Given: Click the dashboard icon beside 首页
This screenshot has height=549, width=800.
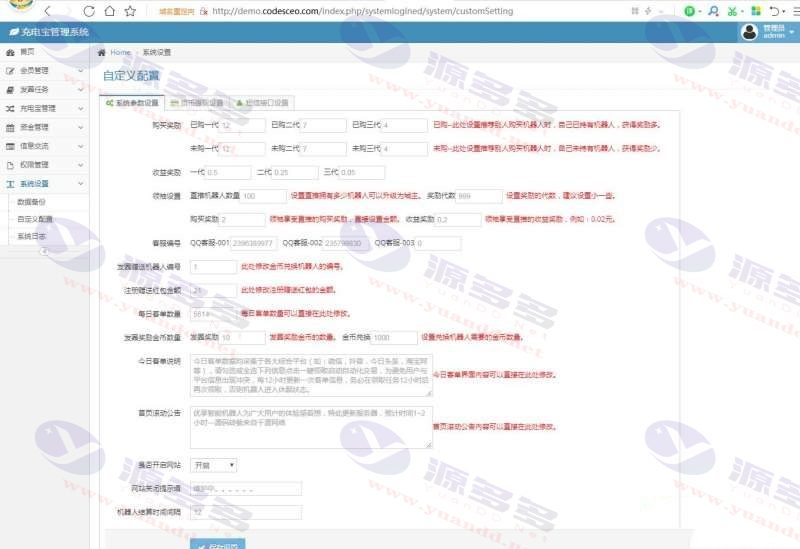Looking at the screenshot, I should click(x=10, y=53).
